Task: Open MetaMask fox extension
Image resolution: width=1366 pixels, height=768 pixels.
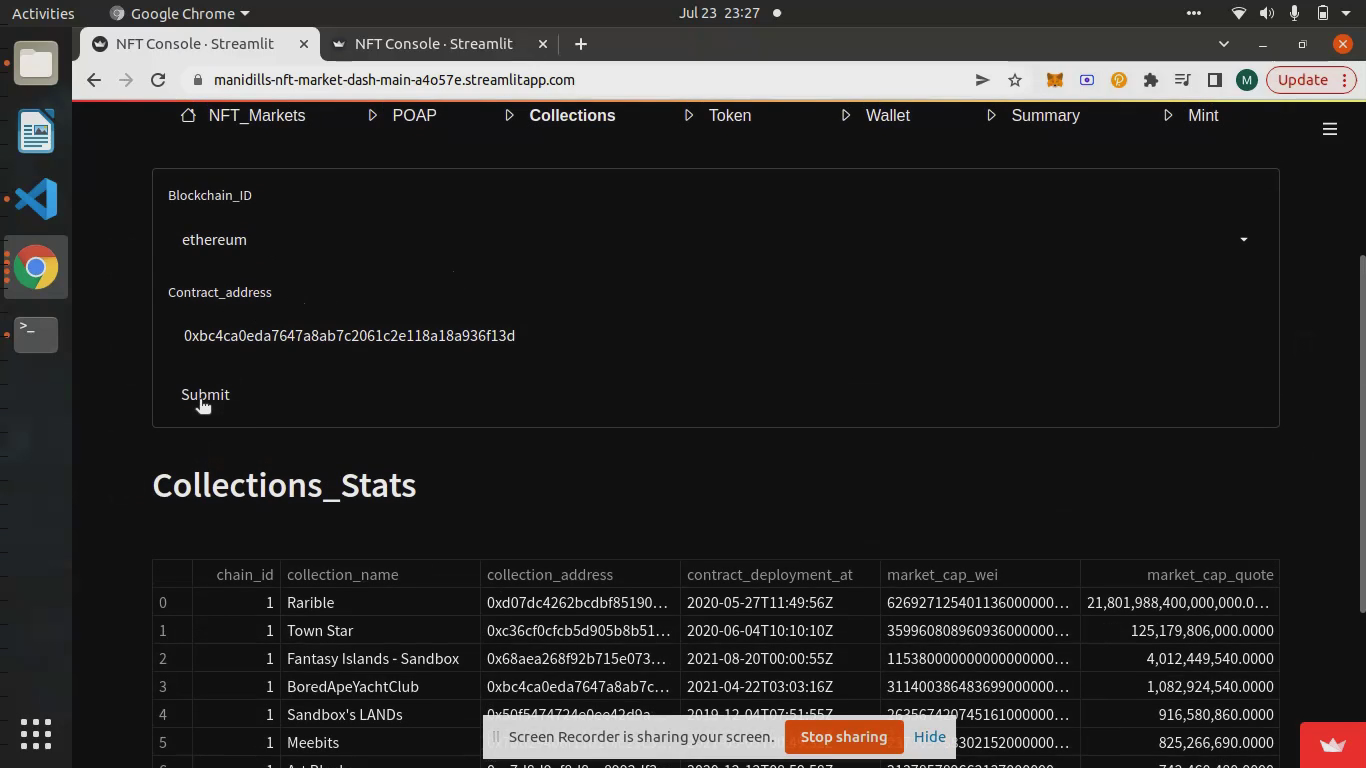Action: coord(1054,80)
